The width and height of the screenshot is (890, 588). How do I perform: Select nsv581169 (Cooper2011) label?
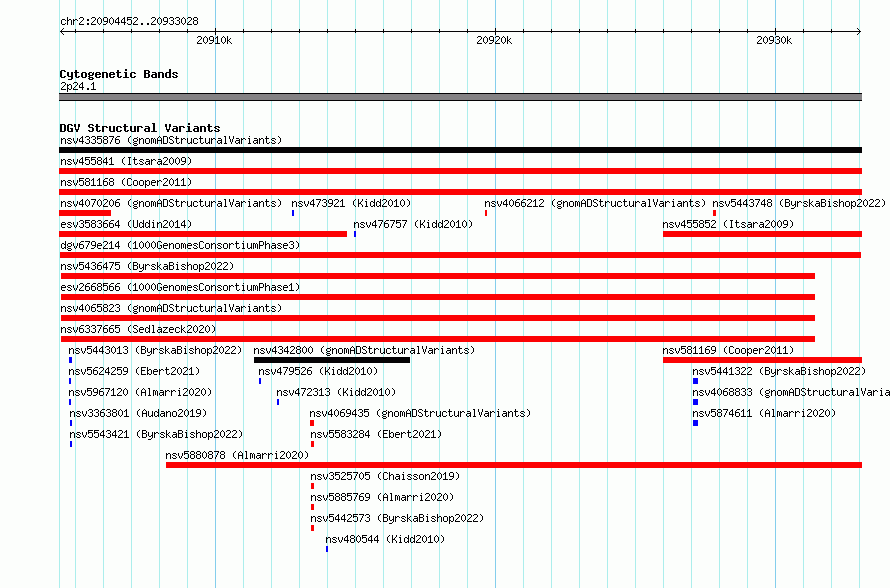click(728, 350)
